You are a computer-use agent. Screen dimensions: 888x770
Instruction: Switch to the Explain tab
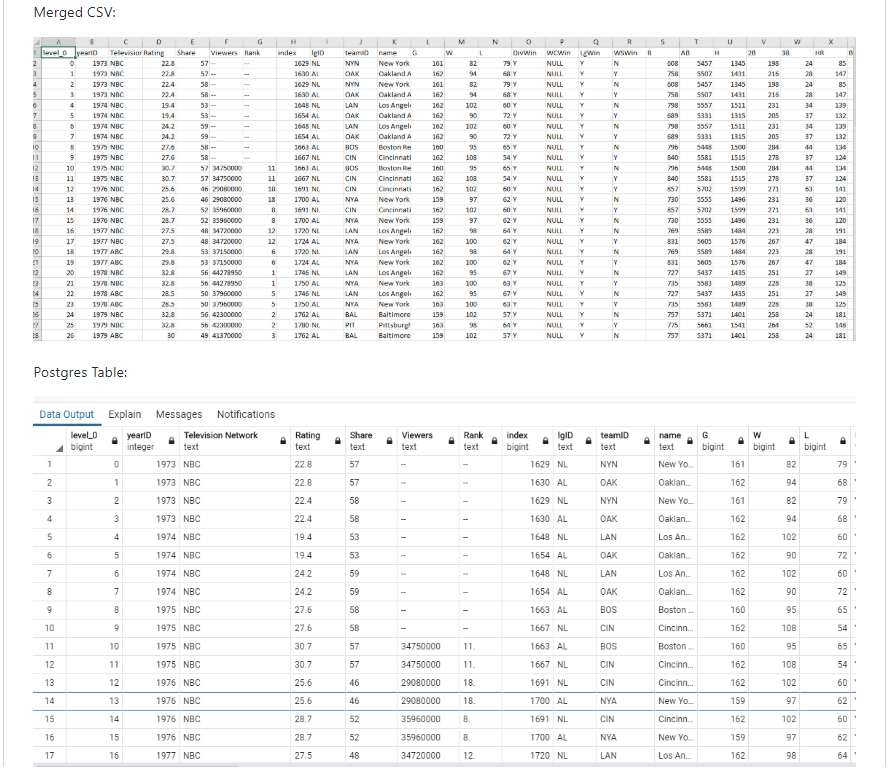125,414
